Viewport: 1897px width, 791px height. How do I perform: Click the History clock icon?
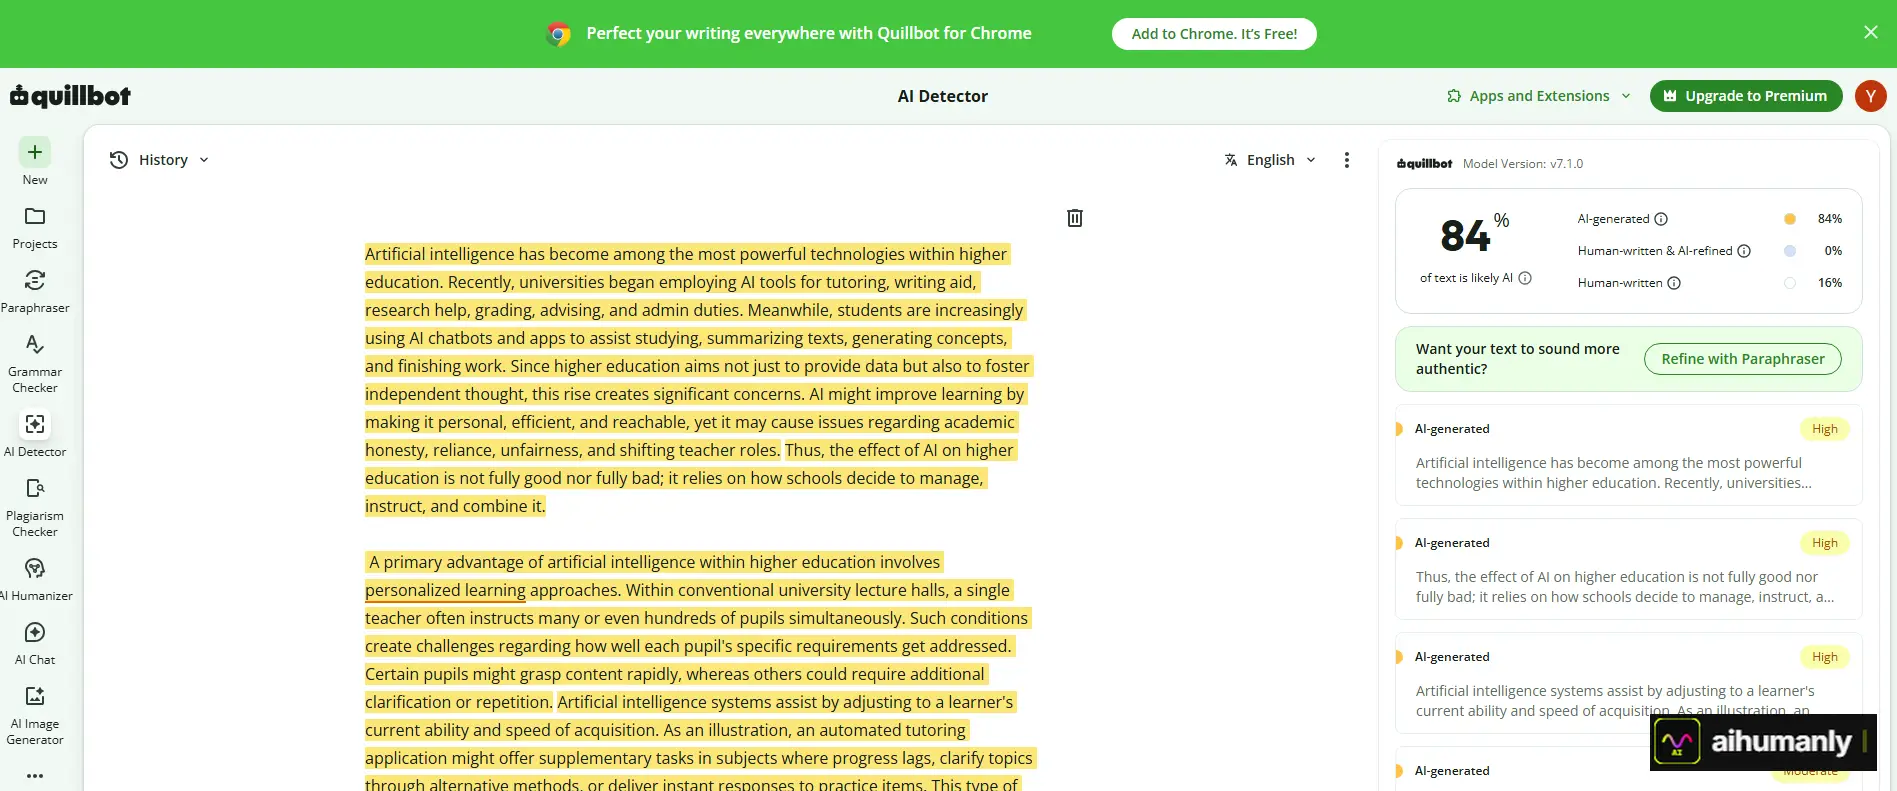[x=119, y=160]
